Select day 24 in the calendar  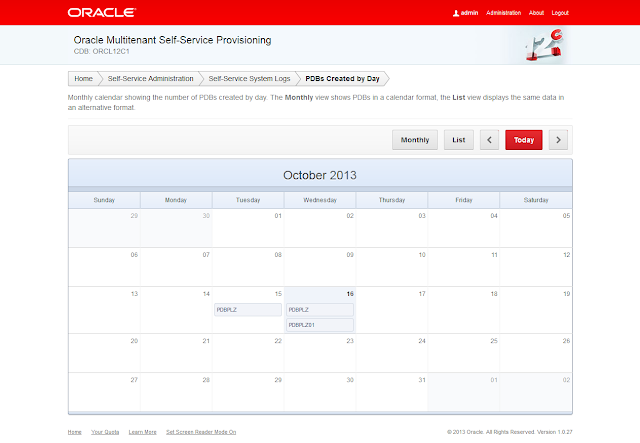(x=392, y=353)
